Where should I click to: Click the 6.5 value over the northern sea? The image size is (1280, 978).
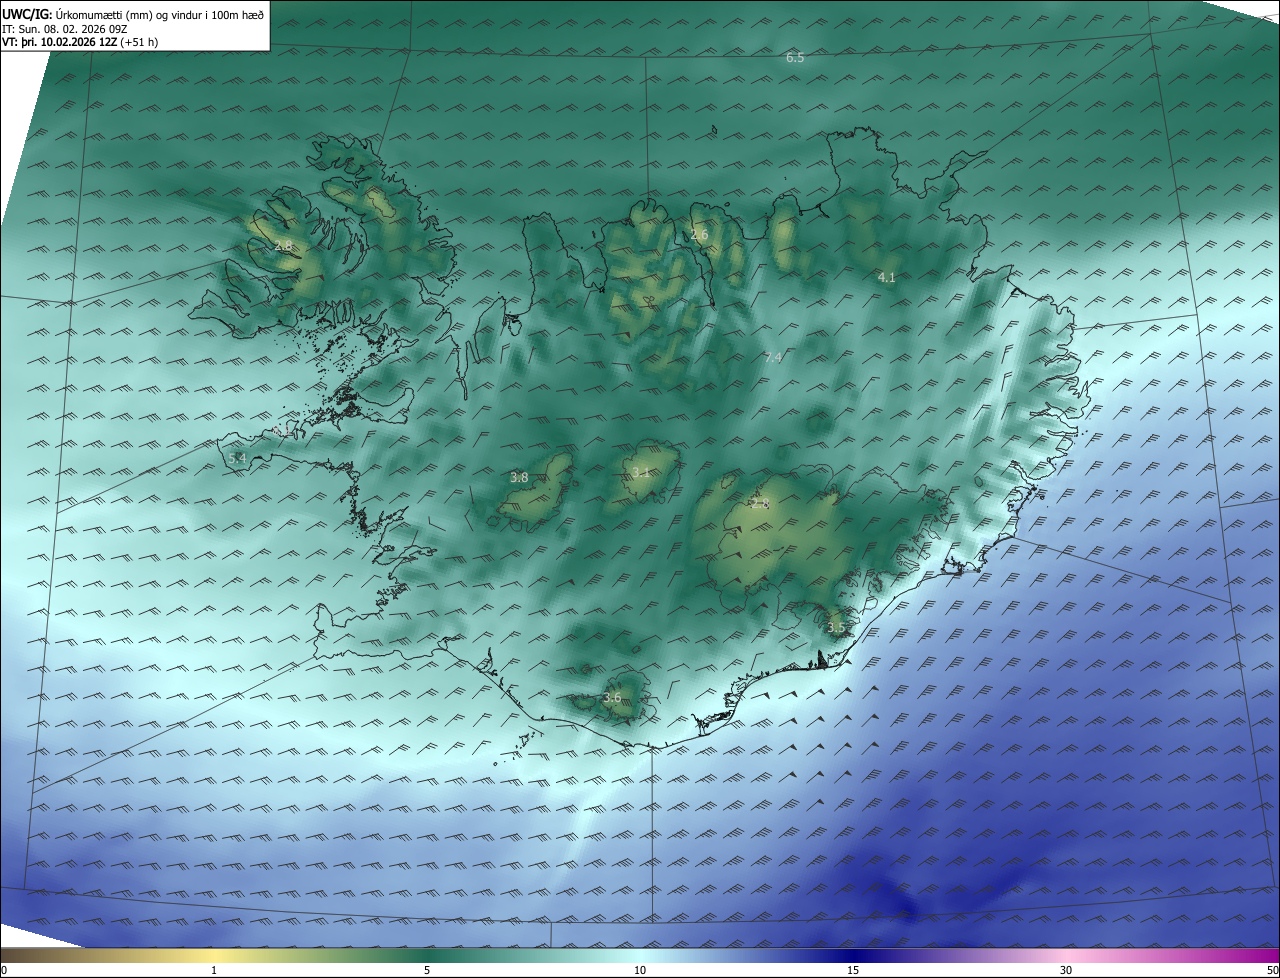click(x=795, y=58)
